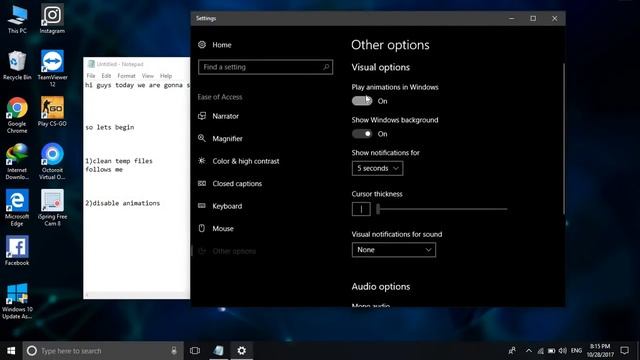The image size is (640, 360).
Task: Click '1)clean temp files' line in Notepad
Action: [119, 161]
